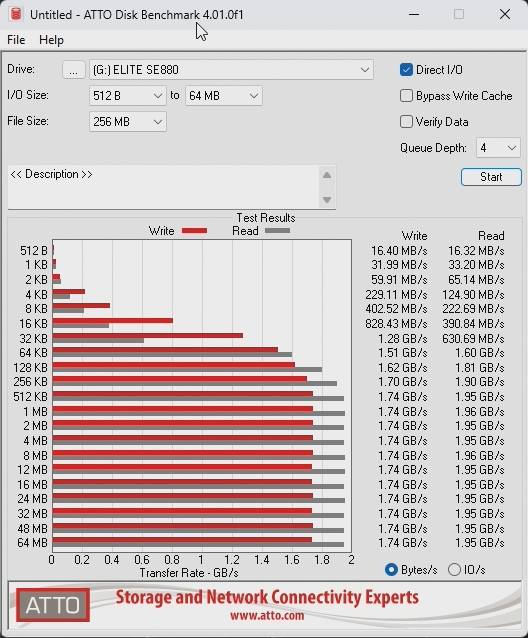
Task: Expand the File Size 256 MB dropdown
Action: (128, 122)
